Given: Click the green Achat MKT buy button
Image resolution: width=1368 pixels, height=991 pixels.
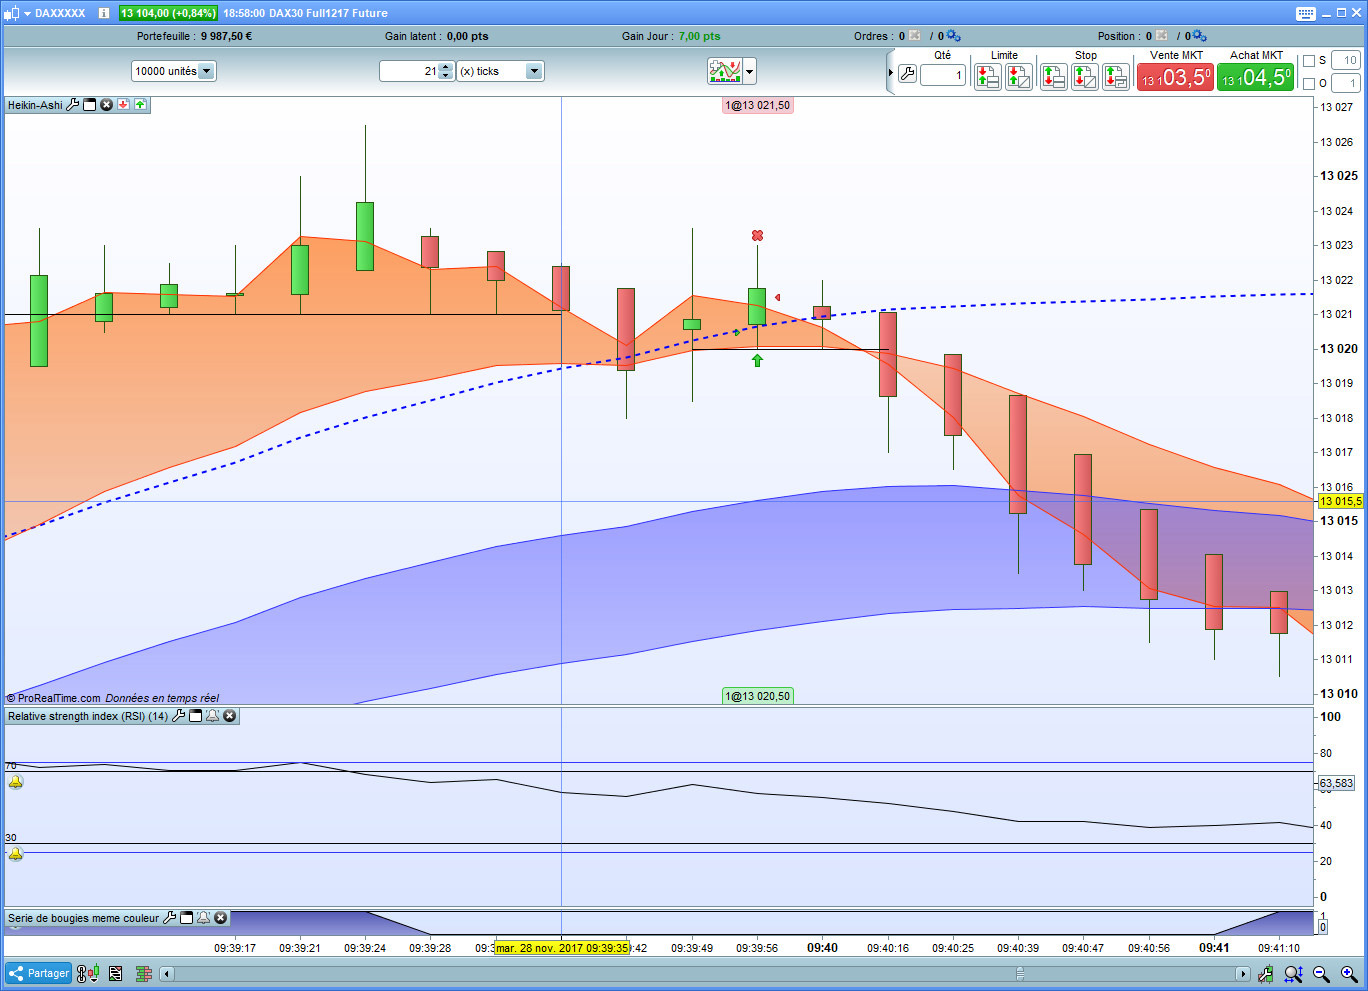Looking at the screenshot, I should [1256, 77].
